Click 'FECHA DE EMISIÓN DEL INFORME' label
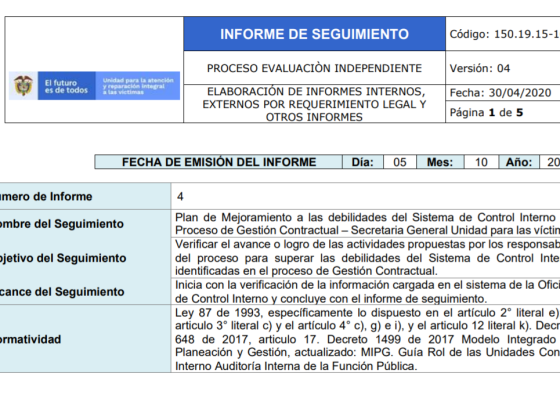The width and height of the screenshot is (560, 420). [219, 162]
